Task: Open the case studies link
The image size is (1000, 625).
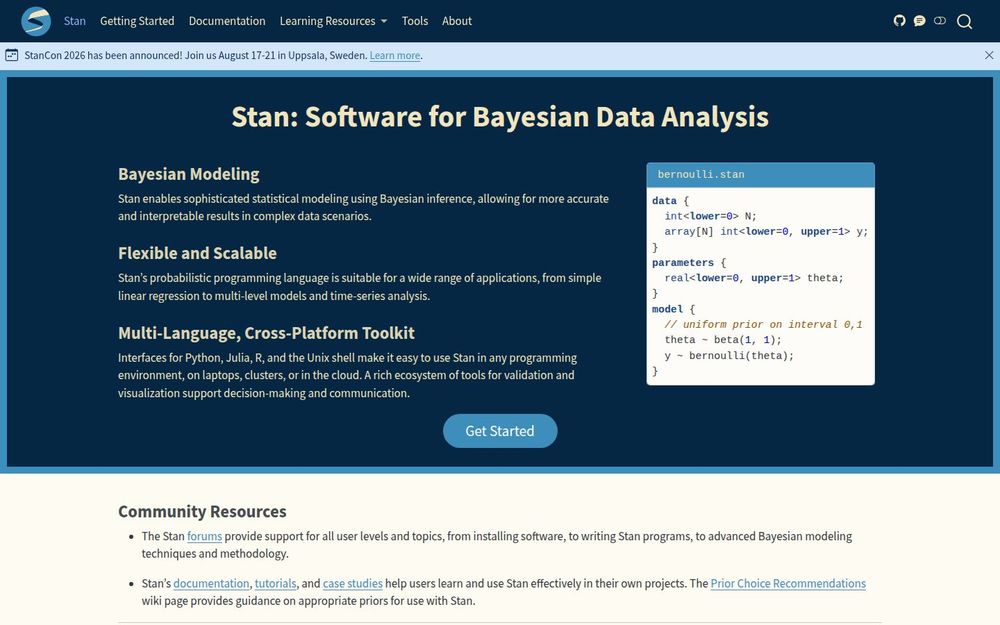Action: [353, 584]
